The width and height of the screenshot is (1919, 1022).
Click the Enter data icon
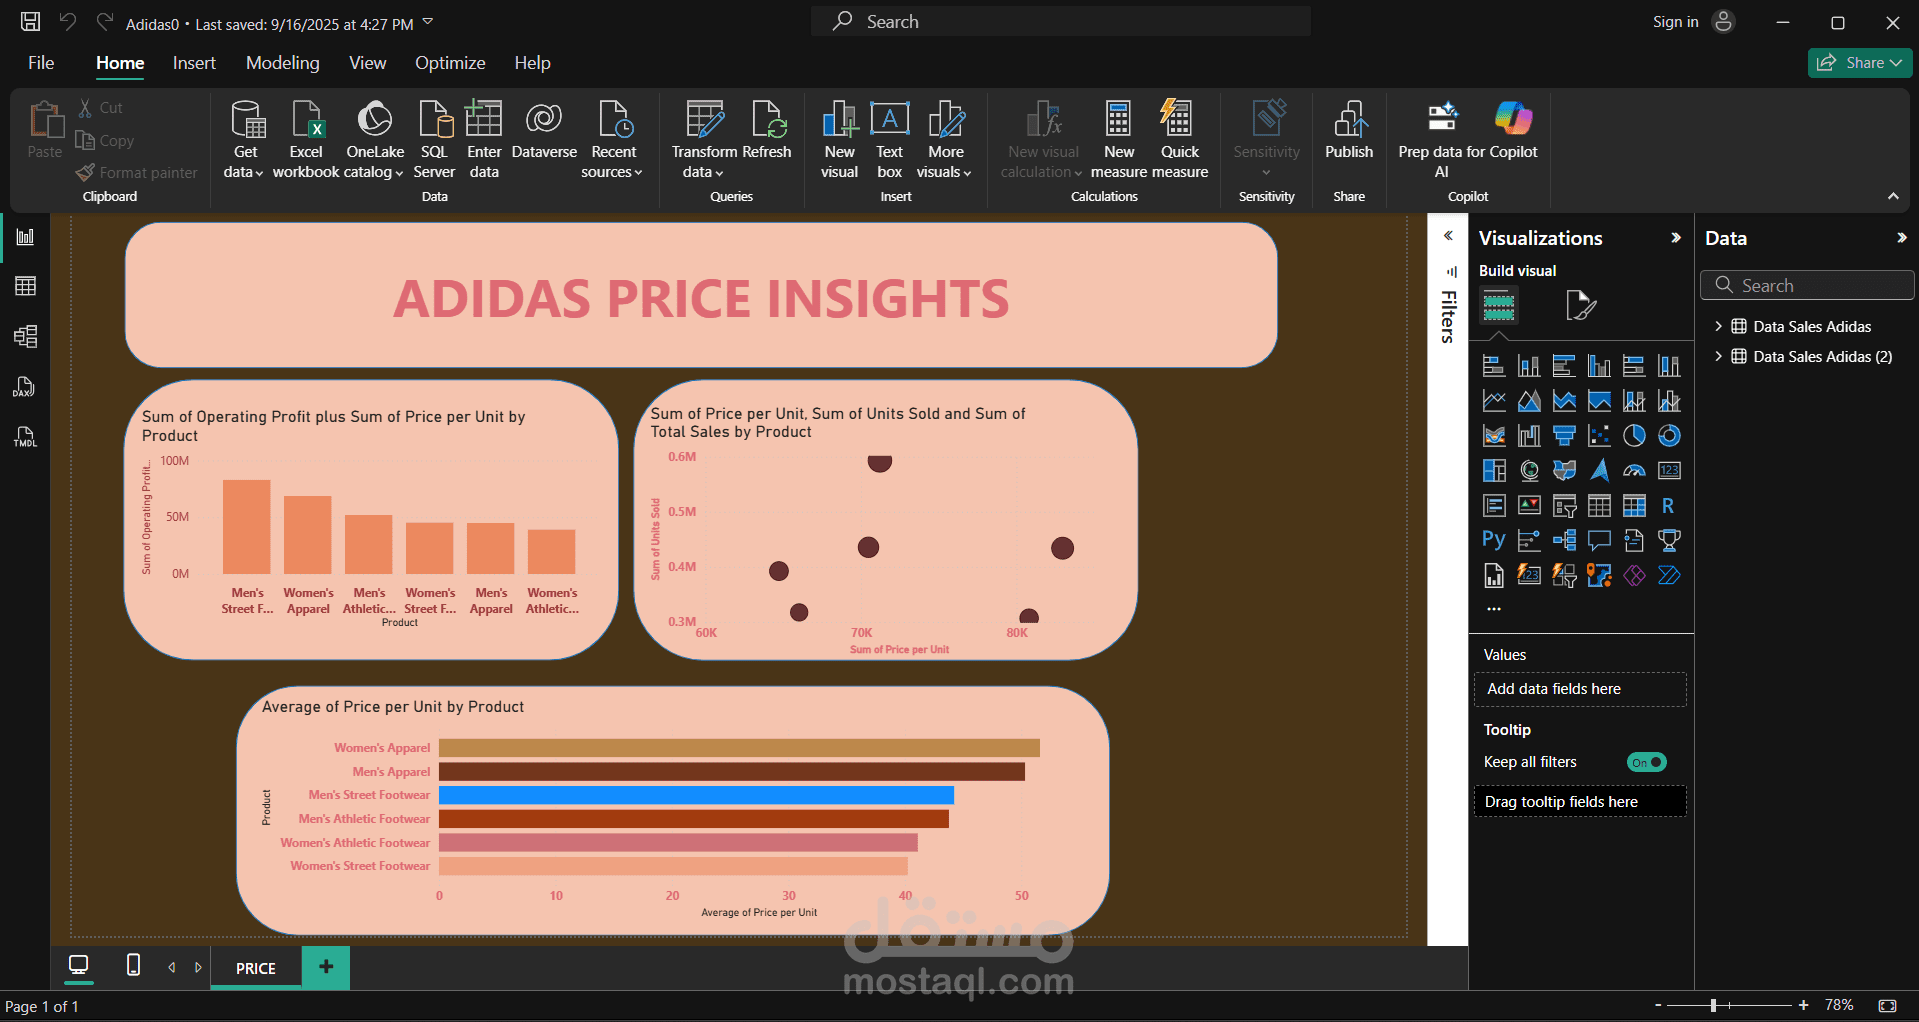tap(484, 119)
